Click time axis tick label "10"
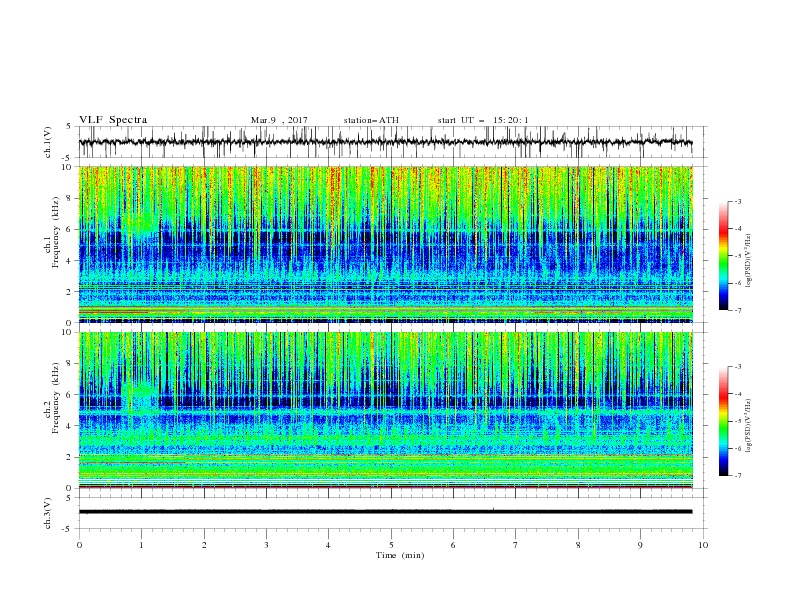The height and width of the screenshot is (612, 792). 703,545
